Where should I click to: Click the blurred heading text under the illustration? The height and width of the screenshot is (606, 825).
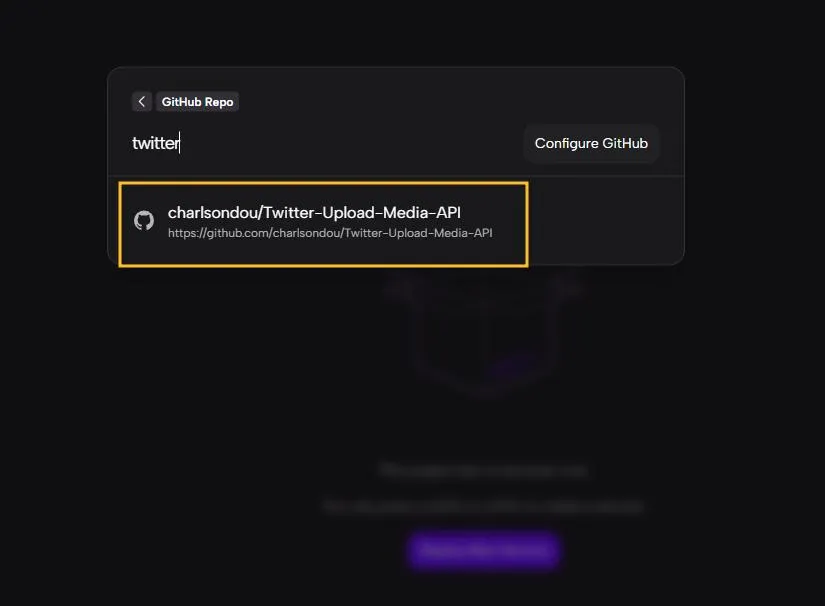483,470
